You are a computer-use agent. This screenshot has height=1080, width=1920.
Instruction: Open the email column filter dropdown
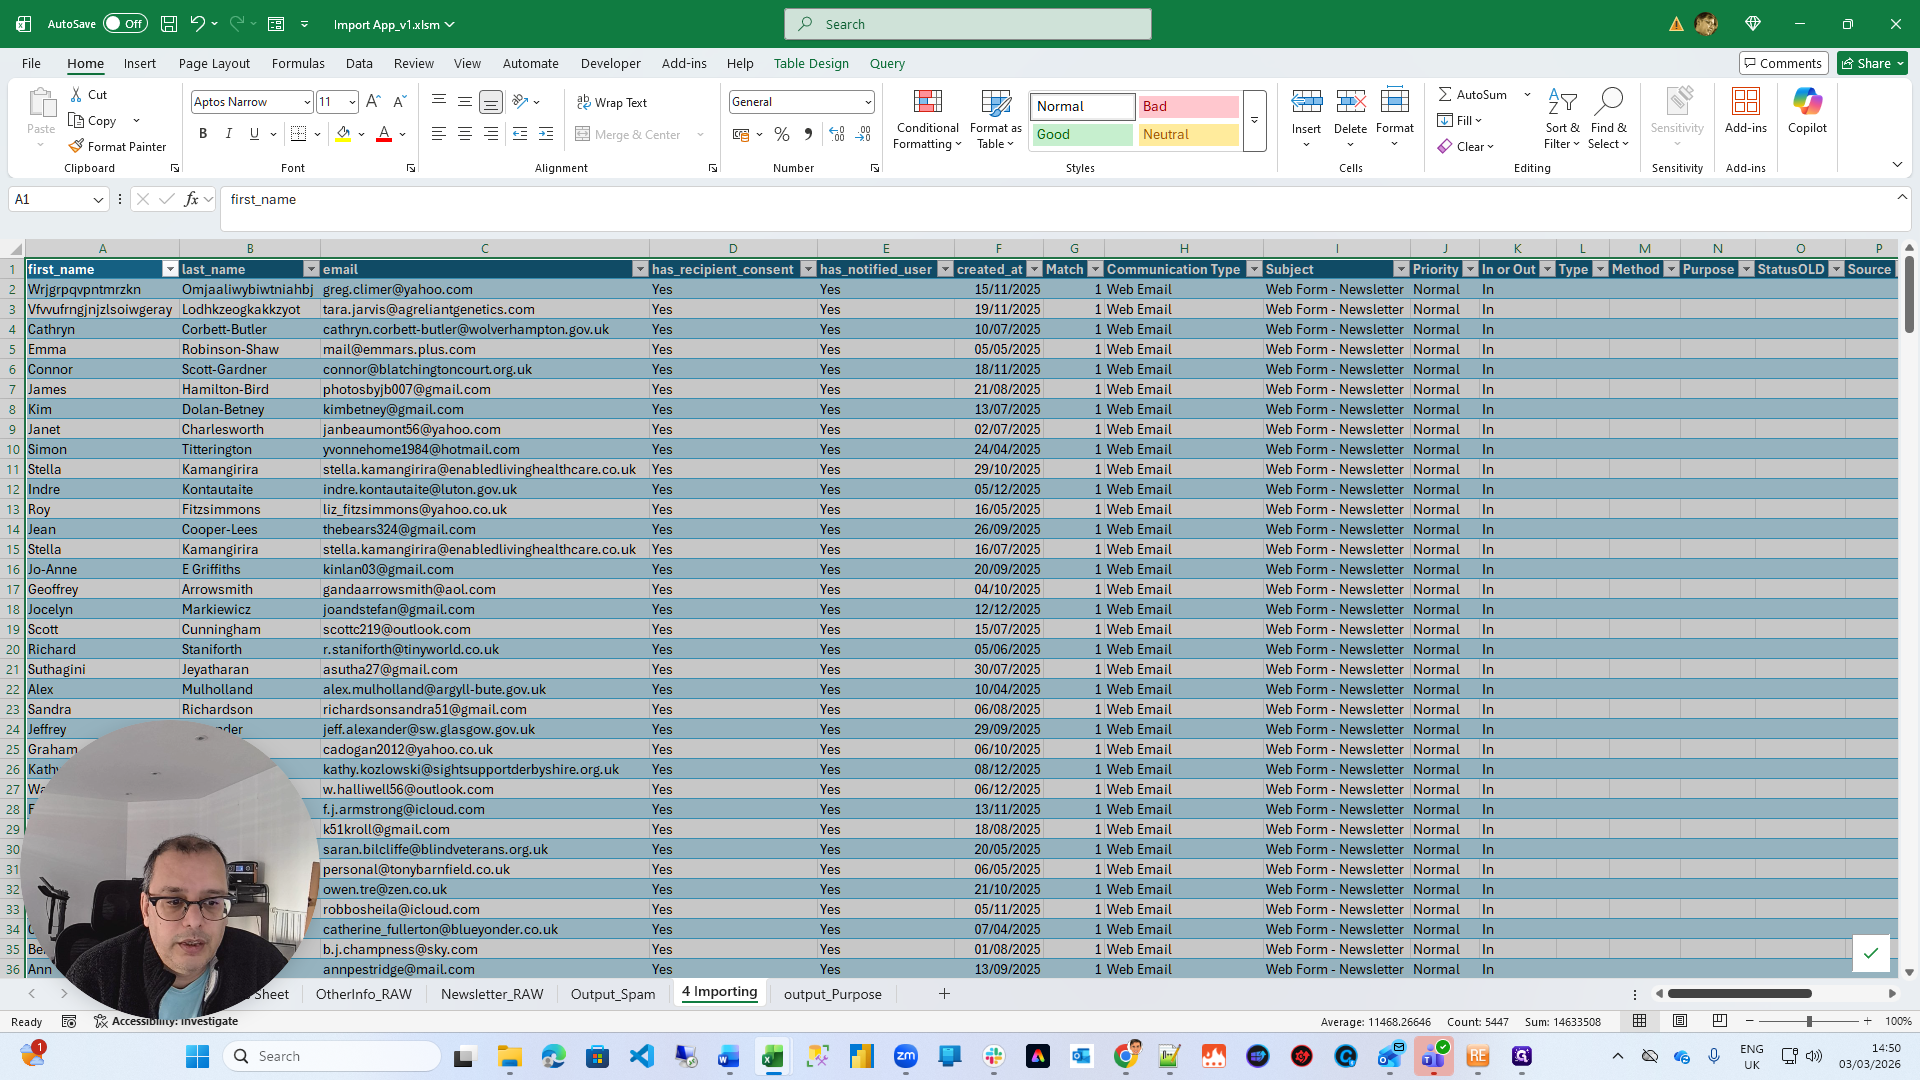(x=640, y=269)
